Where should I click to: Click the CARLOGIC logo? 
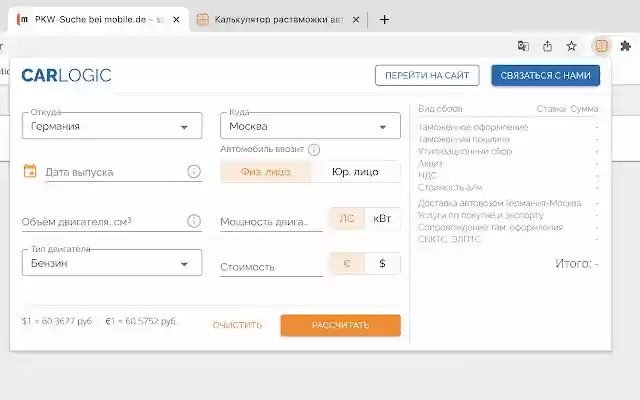pos(66,76)
